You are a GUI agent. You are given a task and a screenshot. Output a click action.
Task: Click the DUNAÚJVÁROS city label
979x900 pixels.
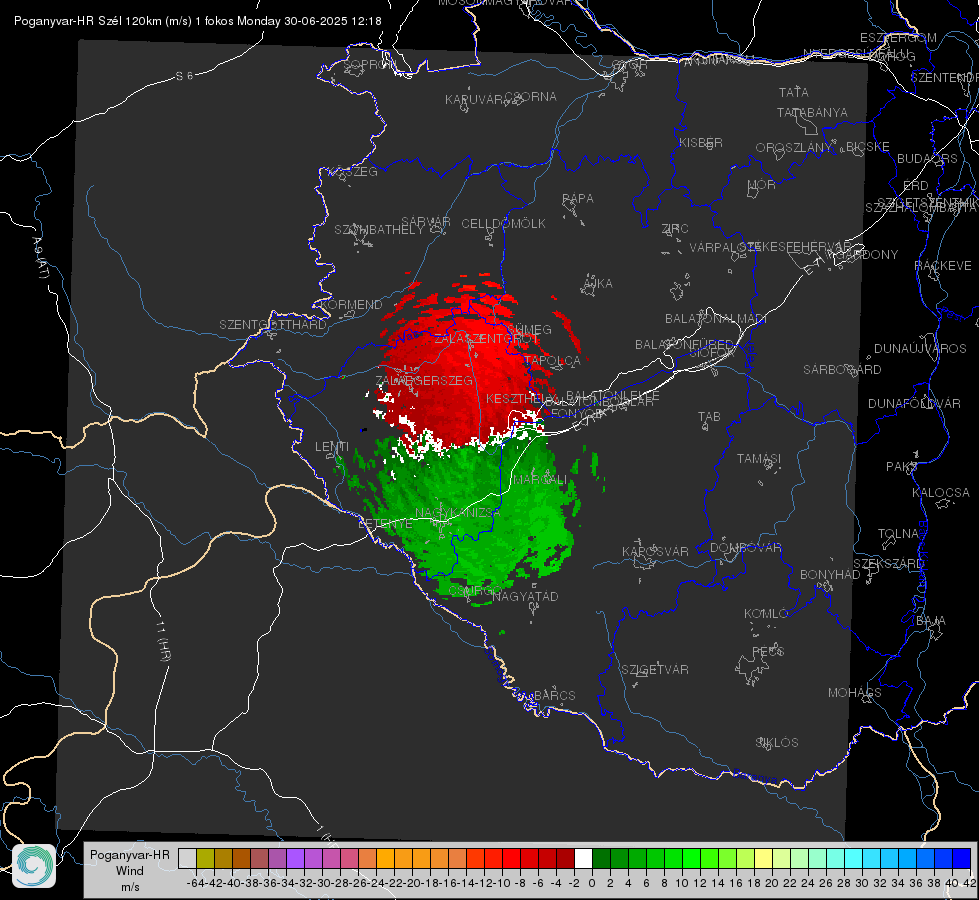920,349
